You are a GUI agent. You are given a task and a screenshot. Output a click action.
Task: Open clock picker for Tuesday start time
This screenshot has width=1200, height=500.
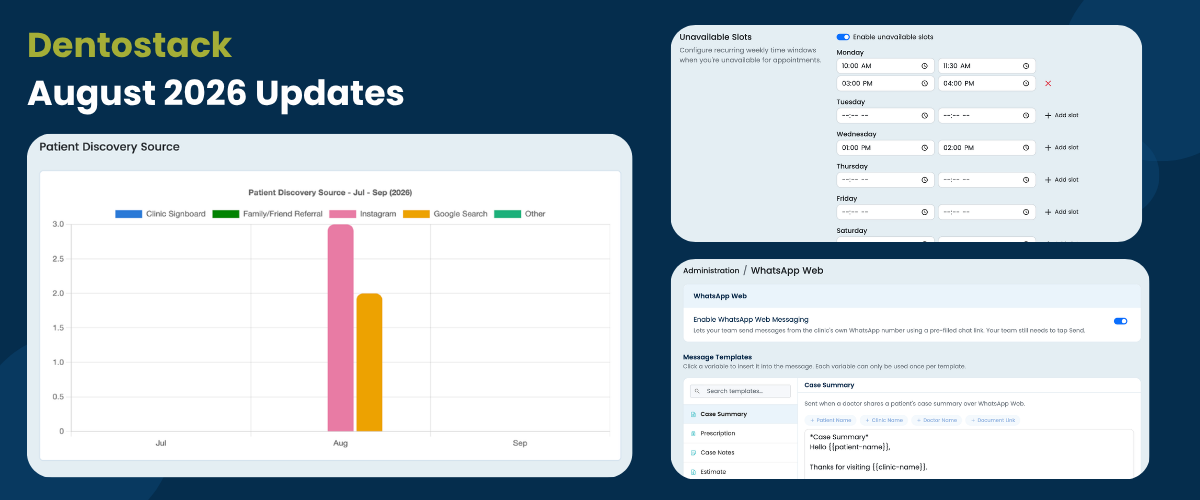(x=925, y=115)
